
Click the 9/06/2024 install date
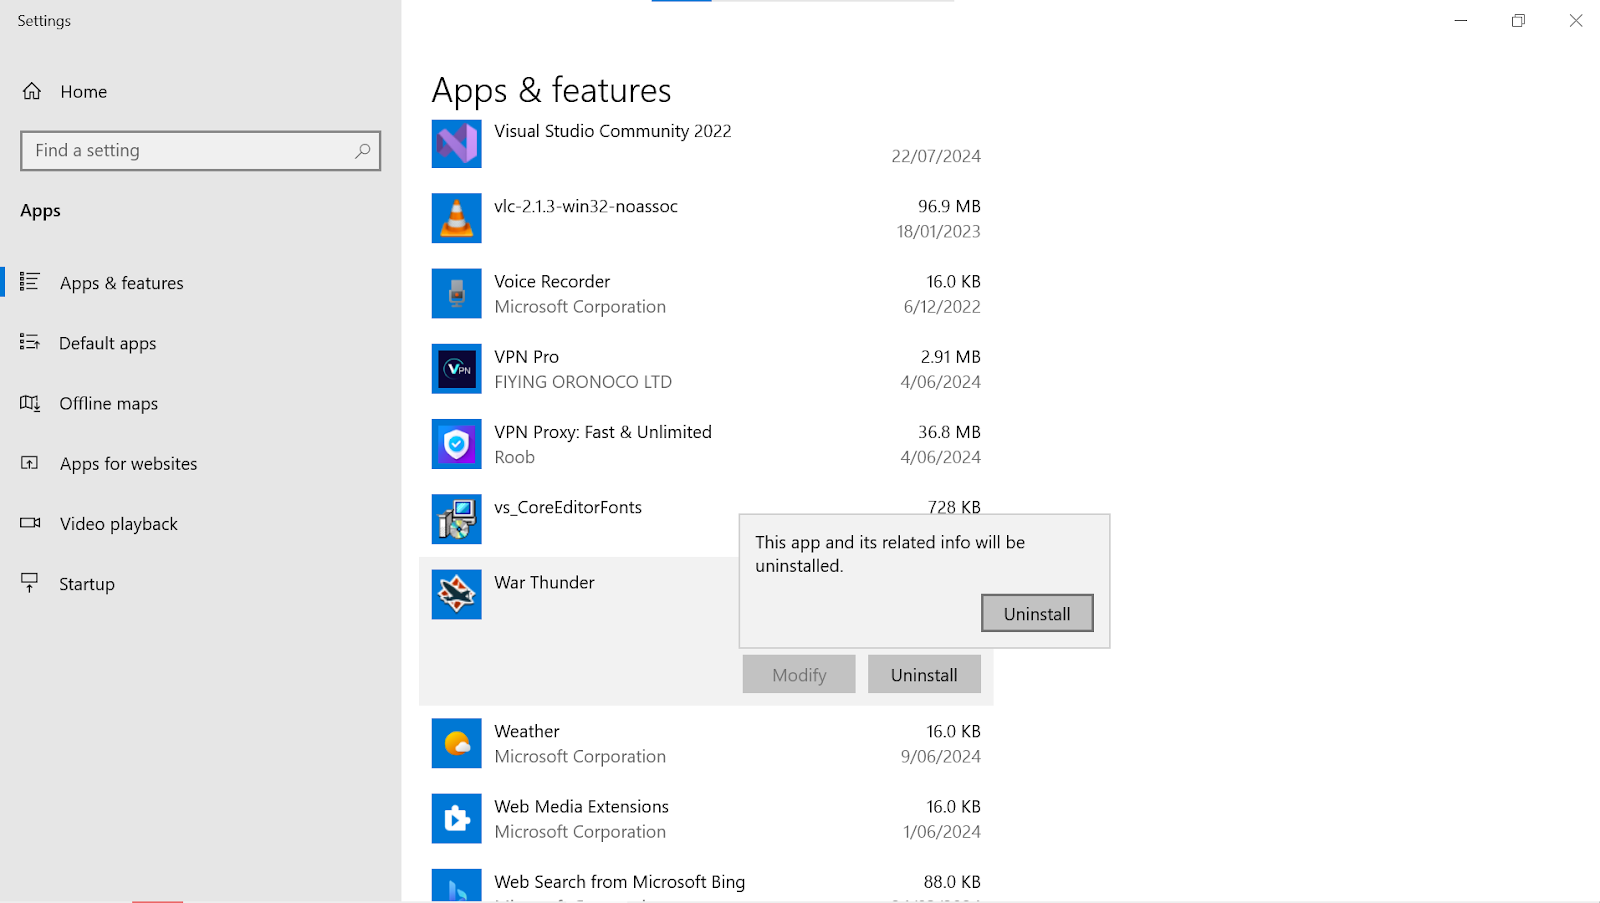coord(941,757)
